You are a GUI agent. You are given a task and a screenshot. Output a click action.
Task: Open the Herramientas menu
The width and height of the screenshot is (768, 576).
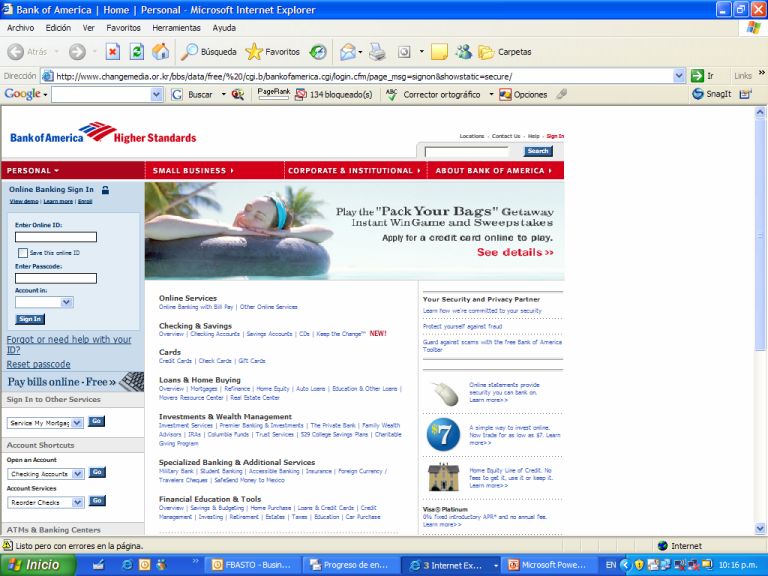pyautogui.click(x=176, y=28)
